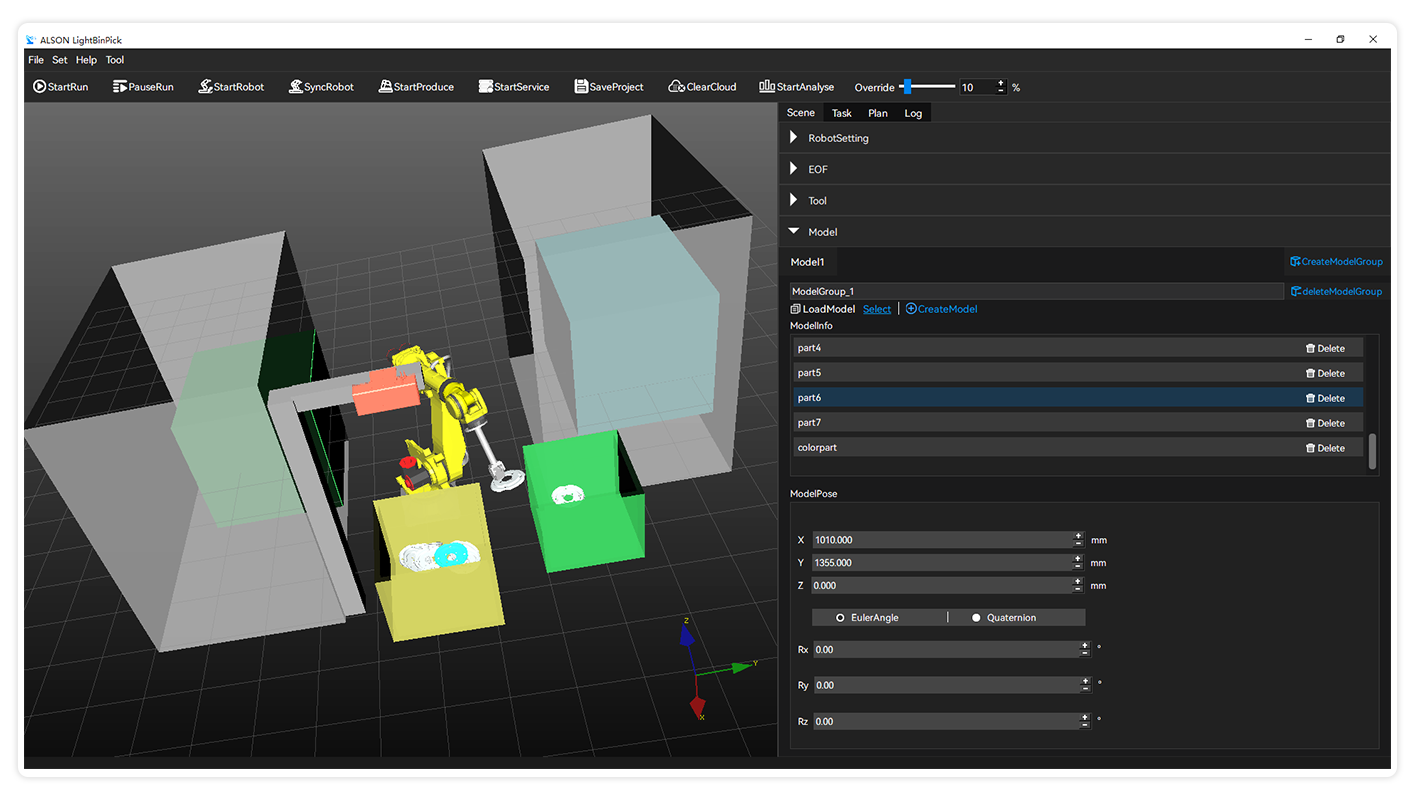1416x800 pixels.
Task: Expand the EOF section
Action: (x=793, y=168)
